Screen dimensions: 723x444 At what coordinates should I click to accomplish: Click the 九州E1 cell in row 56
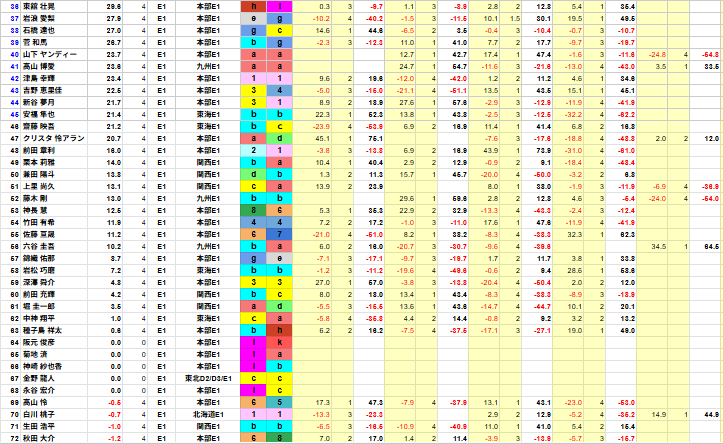point(208,246)
